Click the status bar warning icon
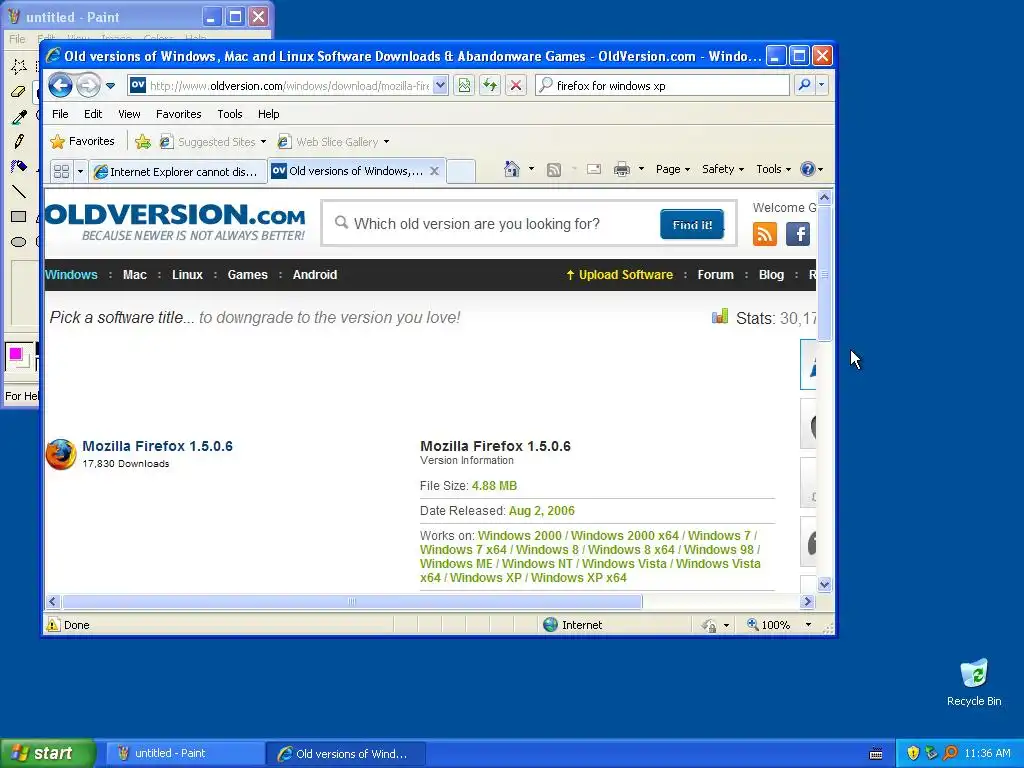Screen dimensions: 1024x768 (53, 625)
